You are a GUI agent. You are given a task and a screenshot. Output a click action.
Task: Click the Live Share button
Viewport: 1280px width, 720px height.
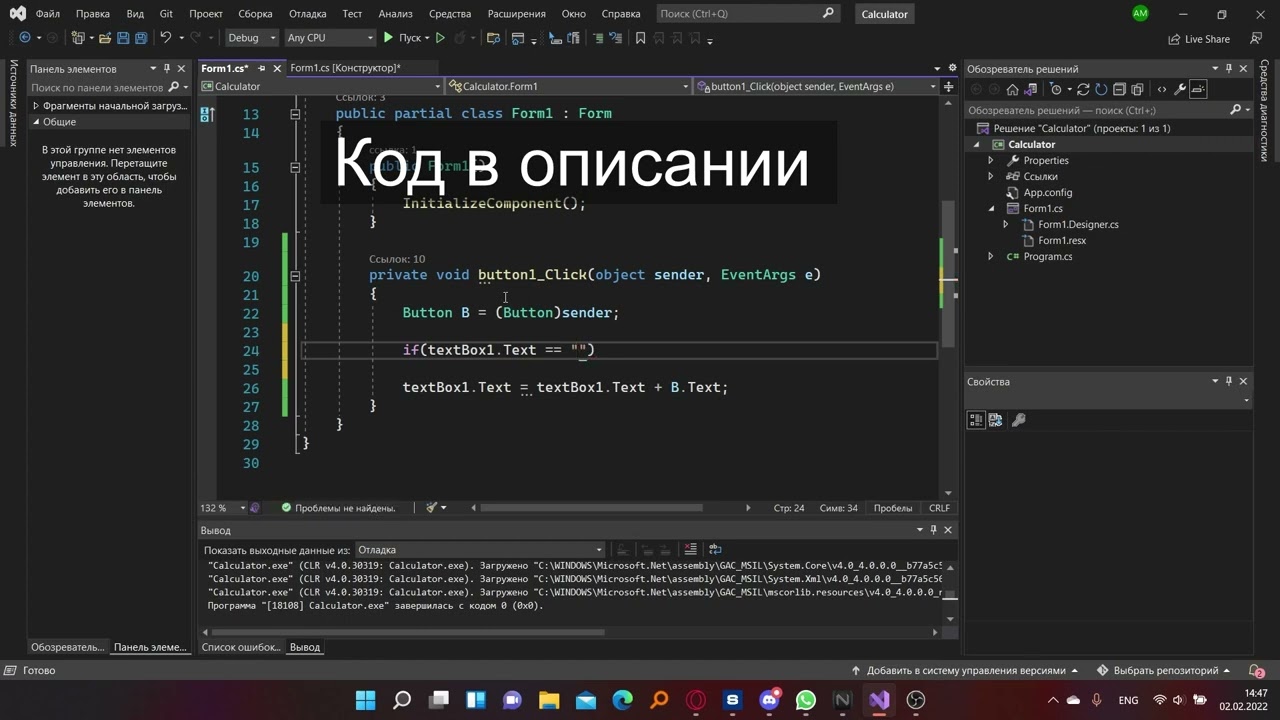(x=1199, y=39)
